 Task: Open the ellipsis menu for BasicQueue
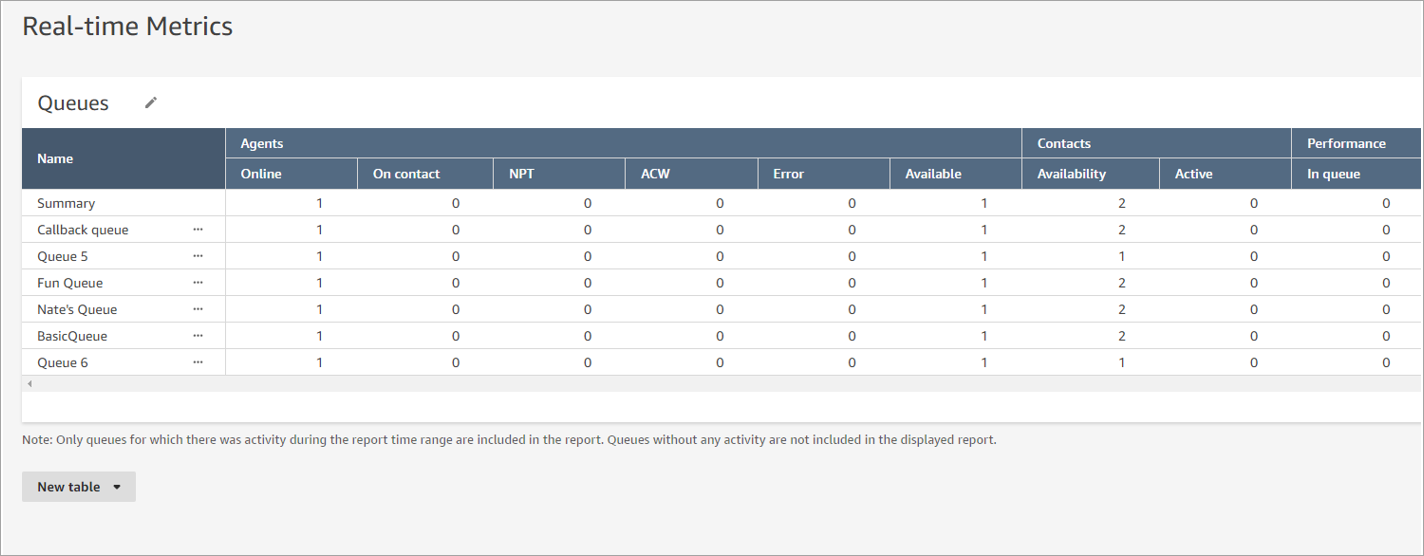click(x=198, y=336)
